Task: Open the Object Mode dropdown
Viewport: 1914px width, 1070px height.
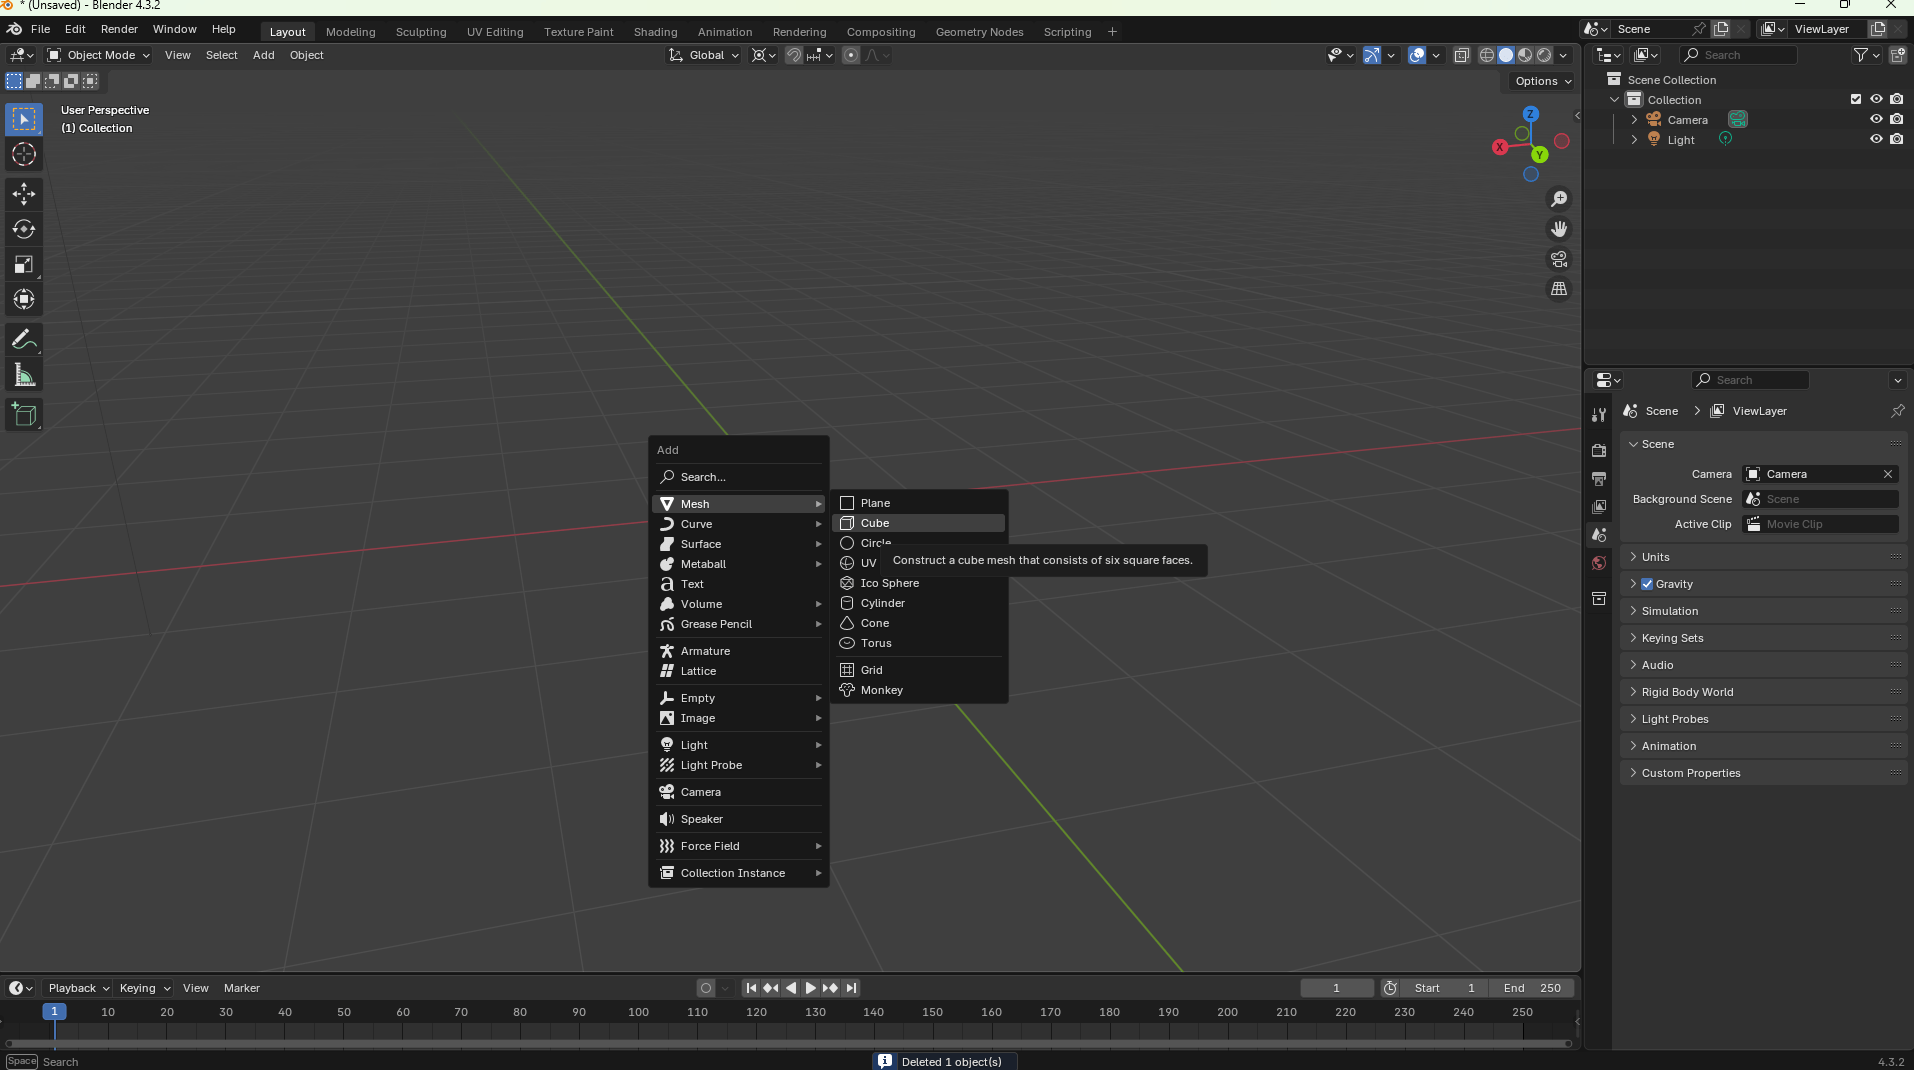Action: pyautogui.click(x=99, y=55)
